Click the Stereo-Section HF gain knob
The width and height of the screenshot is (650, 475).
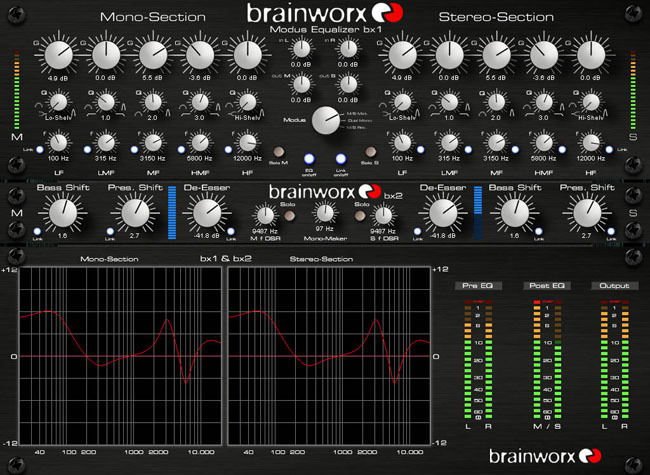[x=591, y=55]
